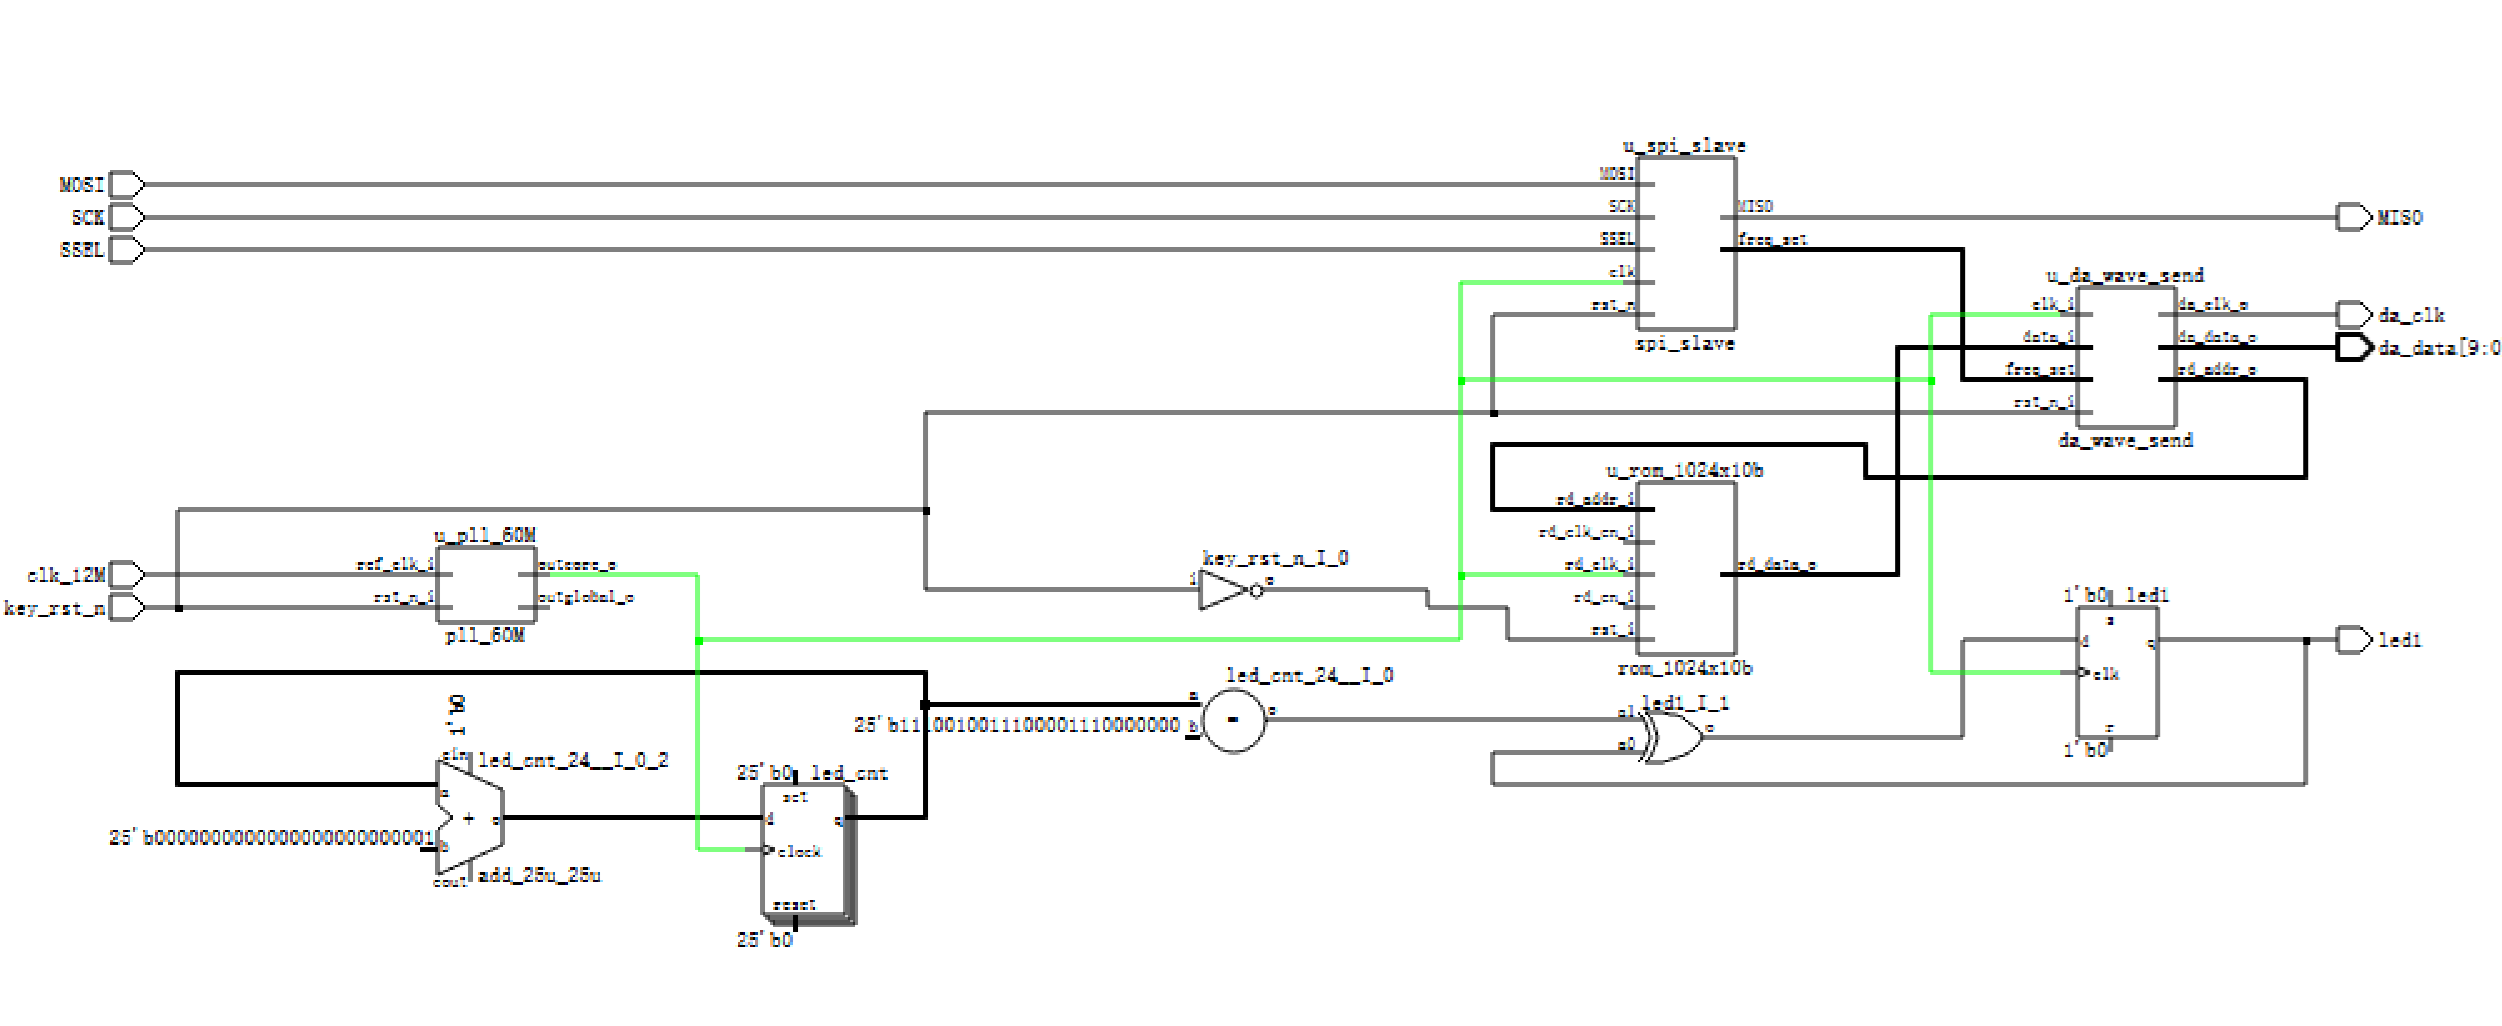The height and width of the screenshot is (1026, 2502).
Task: Select the led1_I_1 XOR gate
Action: click(x=1675, y=740)
